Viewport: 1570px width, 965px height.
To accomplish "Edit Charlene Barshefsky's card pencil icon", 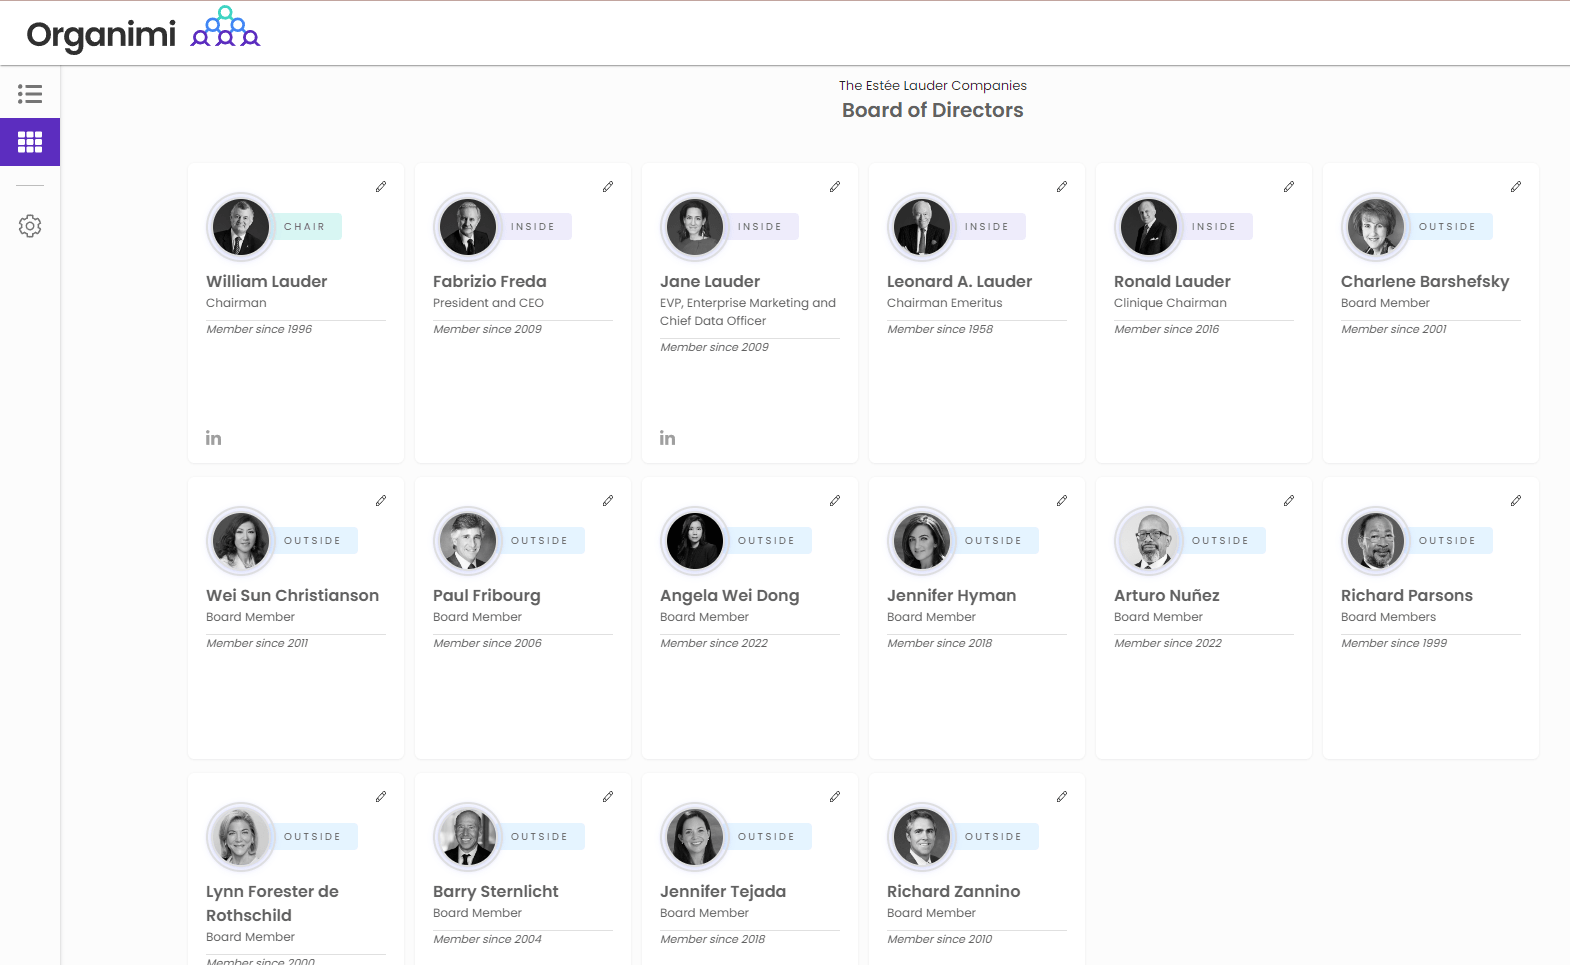I will click(1516, 187).
